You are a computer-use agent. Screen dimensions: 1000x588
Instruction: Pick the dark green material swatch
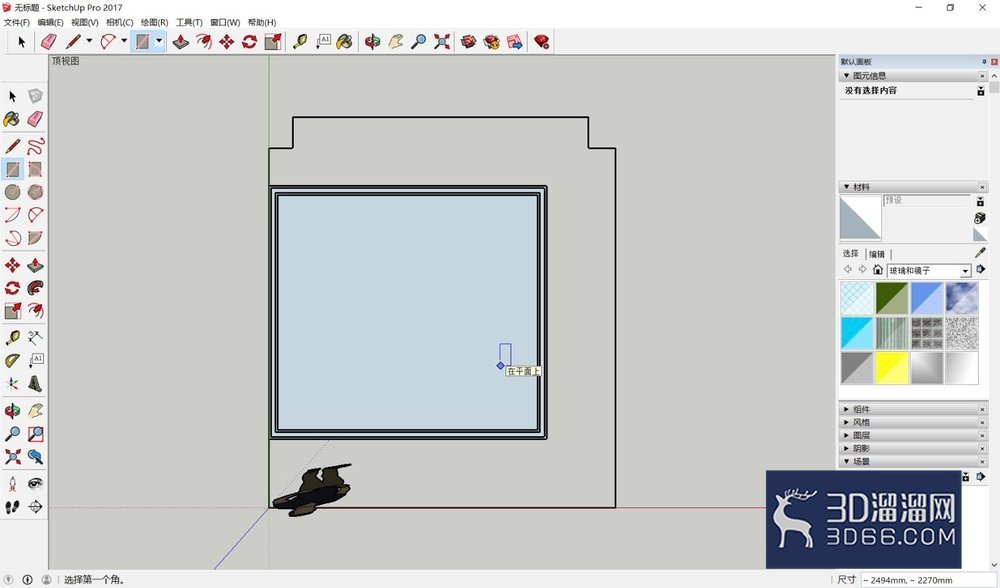(892, 298)
